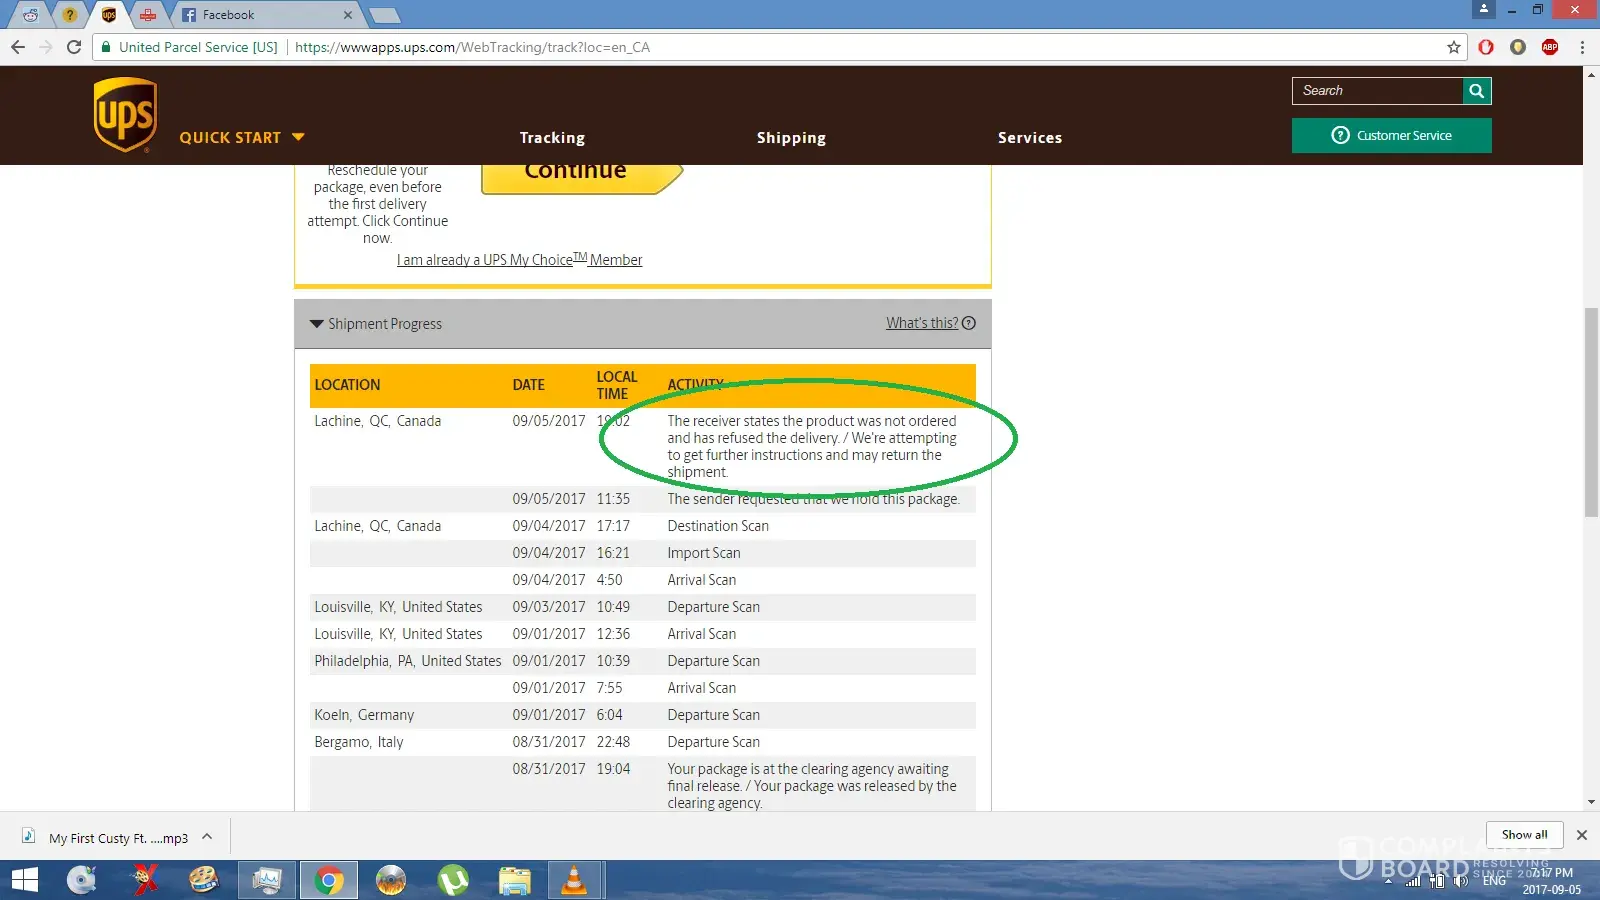Launch uTorrent from the taskbar
This screenshot has height=900, width=1600.
point(453,880)
